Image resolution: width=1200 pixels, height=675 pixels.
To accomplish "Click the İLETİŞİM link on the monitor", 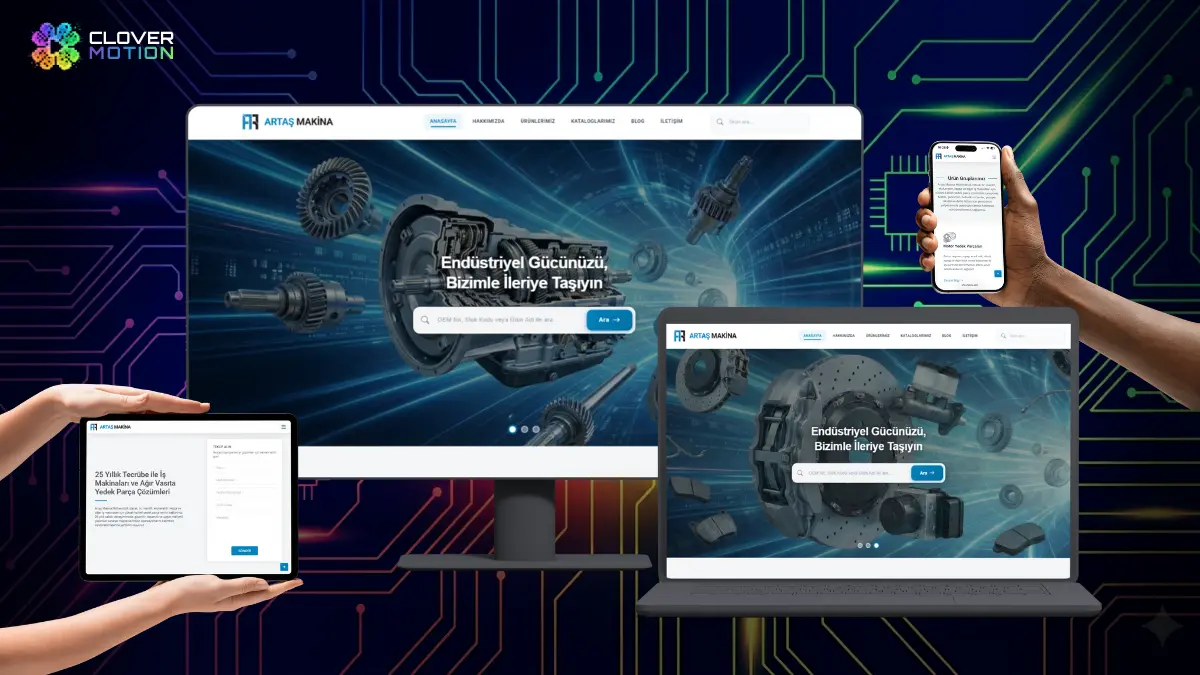I will (671, 121).
